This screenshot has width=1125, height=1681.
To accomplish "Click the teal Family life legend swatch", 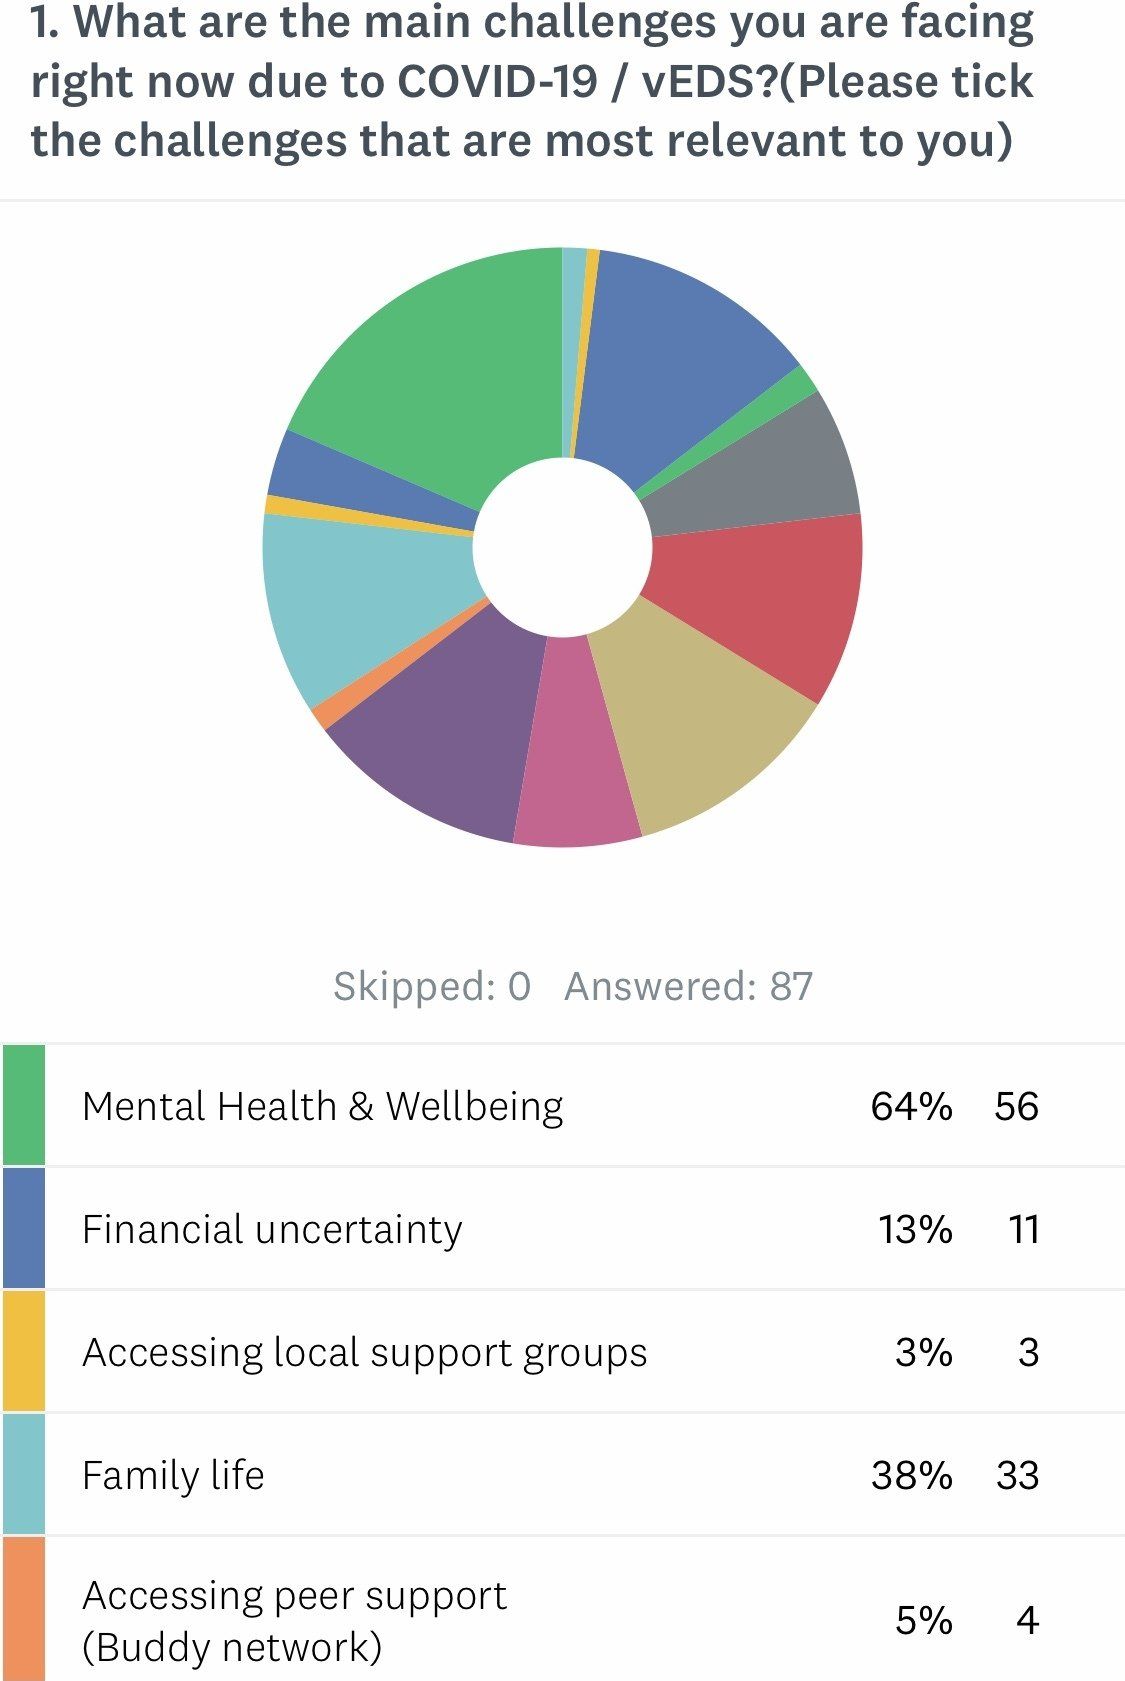I will pos(24,1474).
